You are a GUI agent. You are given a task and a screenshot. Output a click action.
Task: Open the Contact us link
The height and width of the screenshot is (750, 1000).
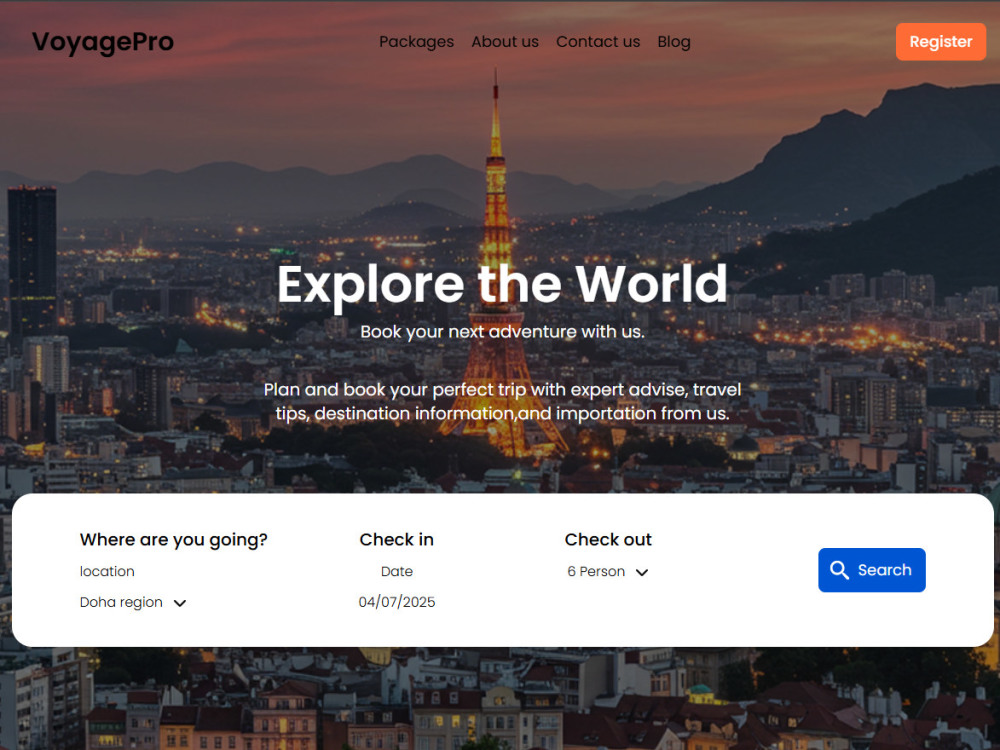click(x=598, y=42)
